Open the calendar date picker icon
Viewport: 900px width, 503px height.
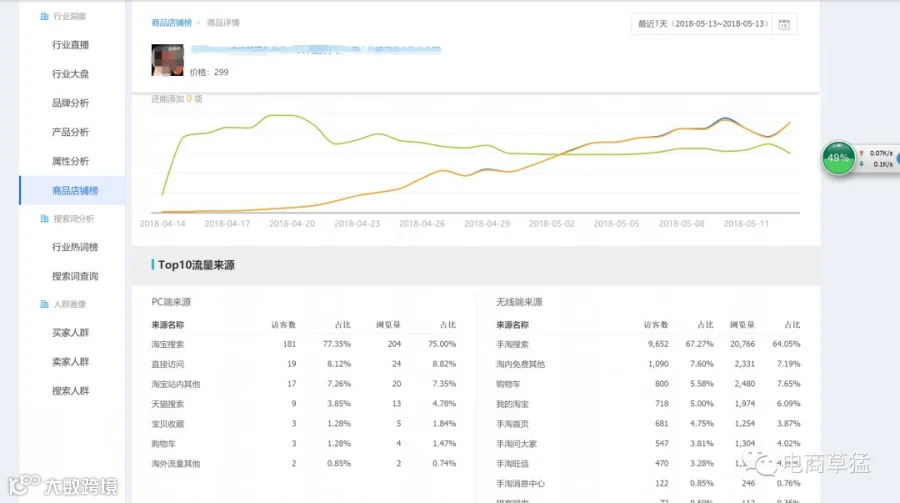[783, 24]
